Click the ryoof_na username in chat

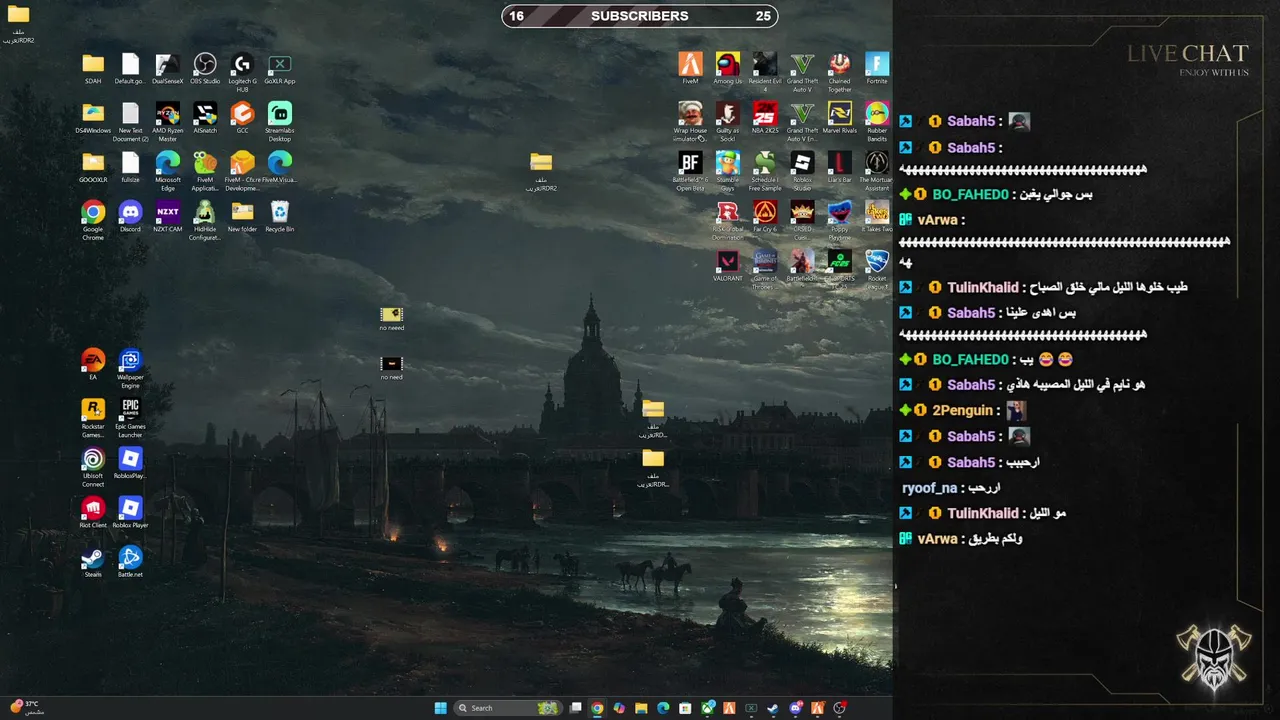point(929,488)
